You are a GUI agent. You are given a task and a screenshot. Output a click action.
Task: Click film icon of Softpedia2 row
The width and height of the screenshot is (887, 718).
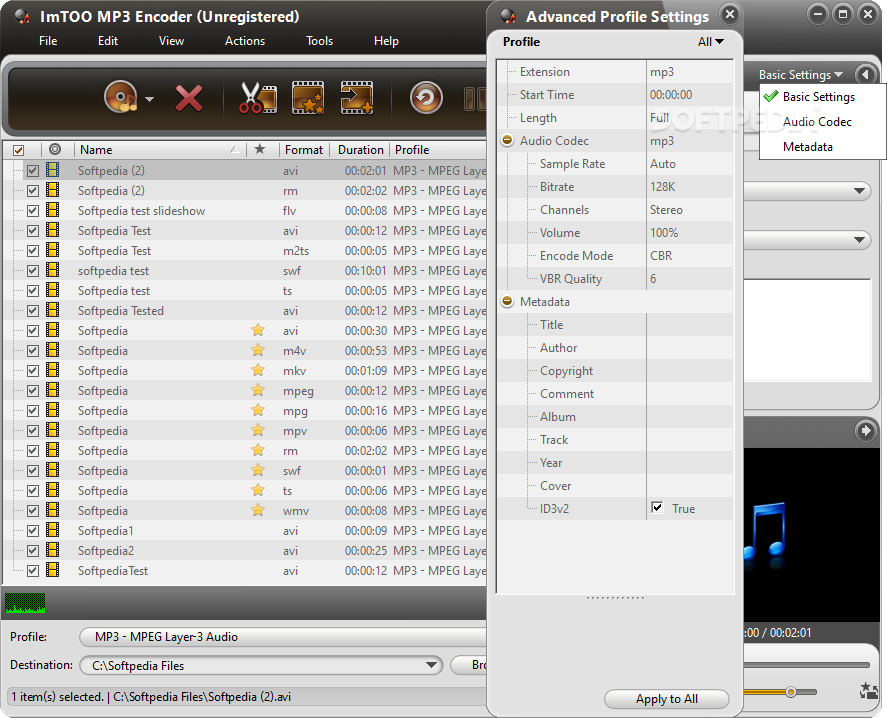click(53, 550)
